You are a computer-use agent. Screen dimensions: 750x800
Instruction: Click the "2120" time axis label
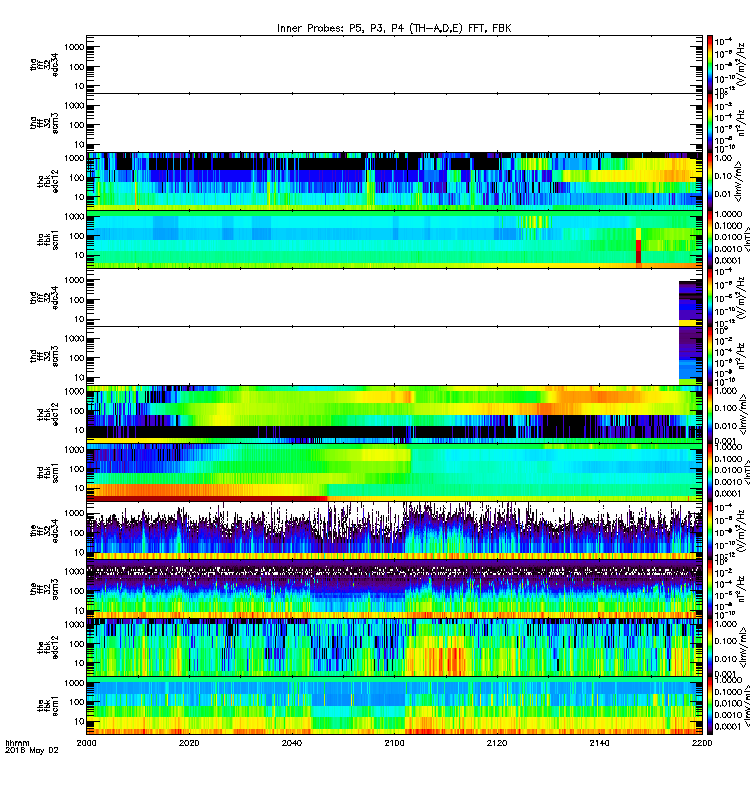pyautogui.click(x=497, y=743)
